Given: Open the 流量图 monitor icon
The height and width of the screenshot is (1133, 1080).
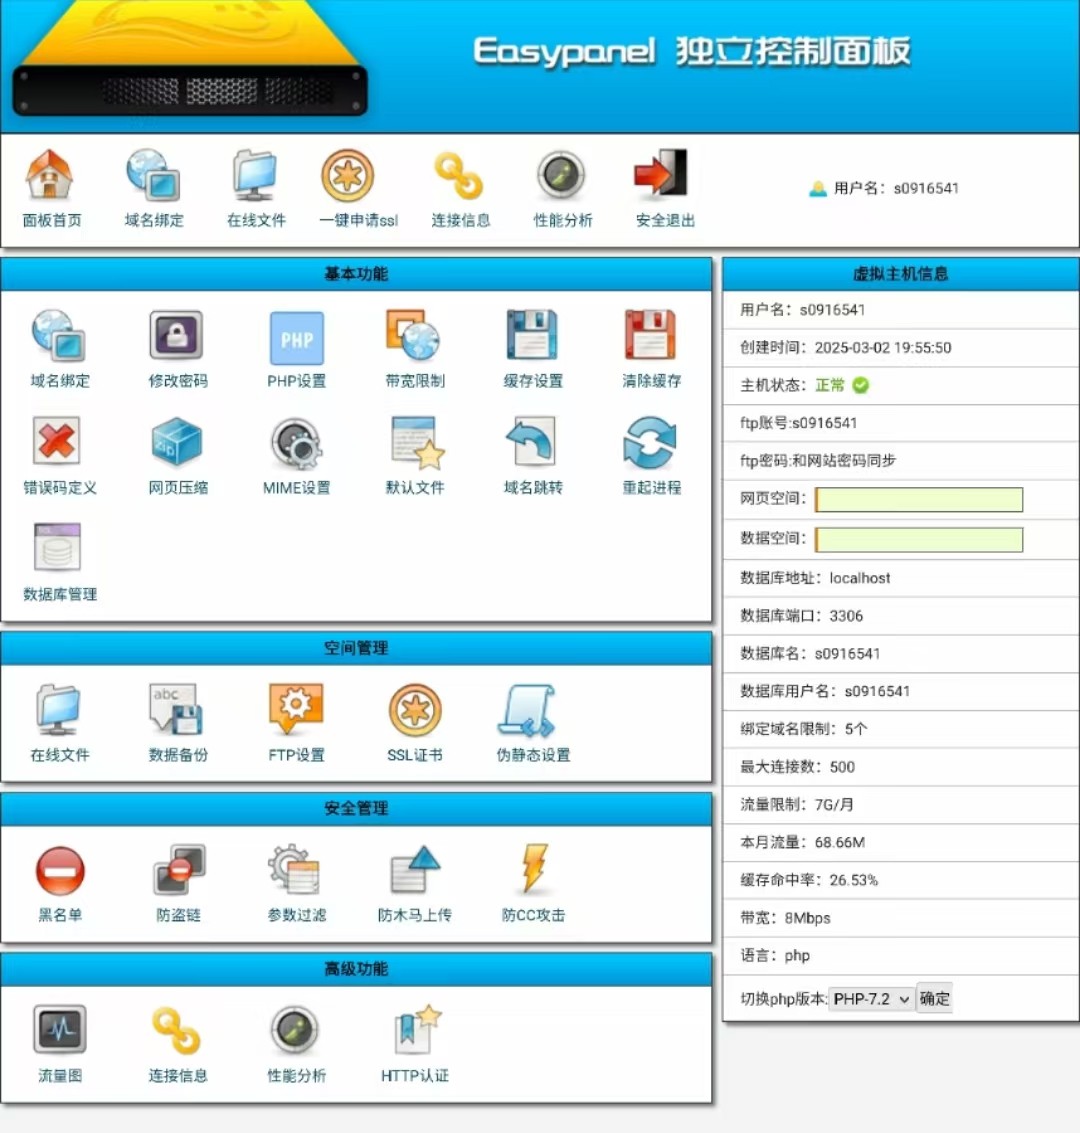Looking at the screenshot, I should pyautogui.click(x=59, y=1044).
